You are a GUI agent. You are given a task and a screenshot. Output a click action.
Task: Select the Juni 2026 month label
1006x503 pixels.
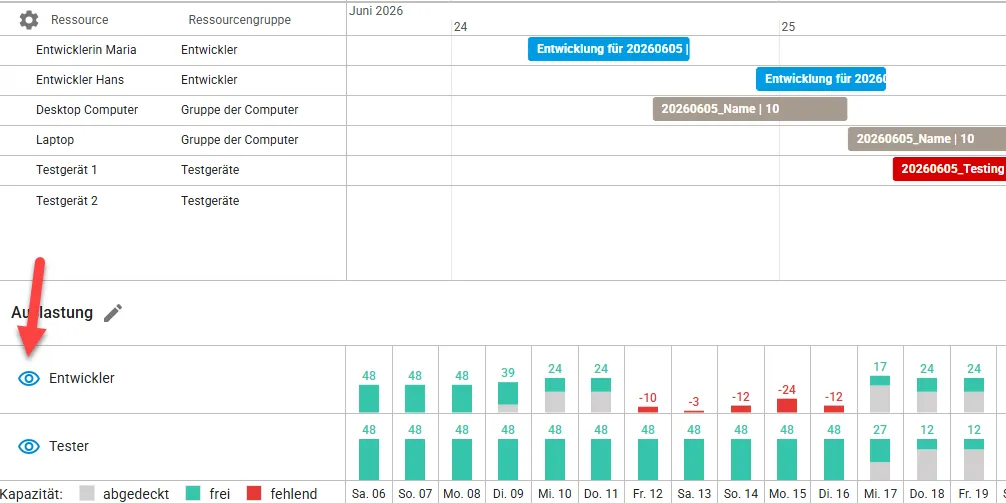click(377, 11)
